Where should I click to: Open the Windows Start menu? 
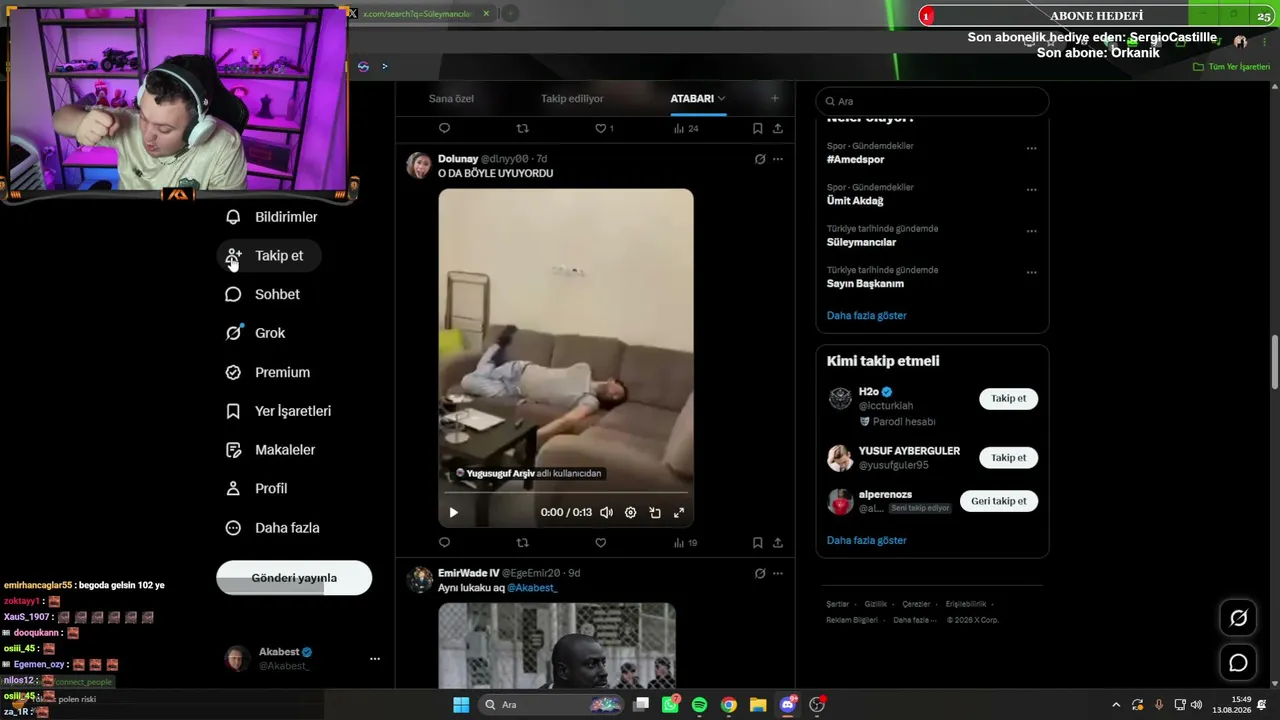461,705
